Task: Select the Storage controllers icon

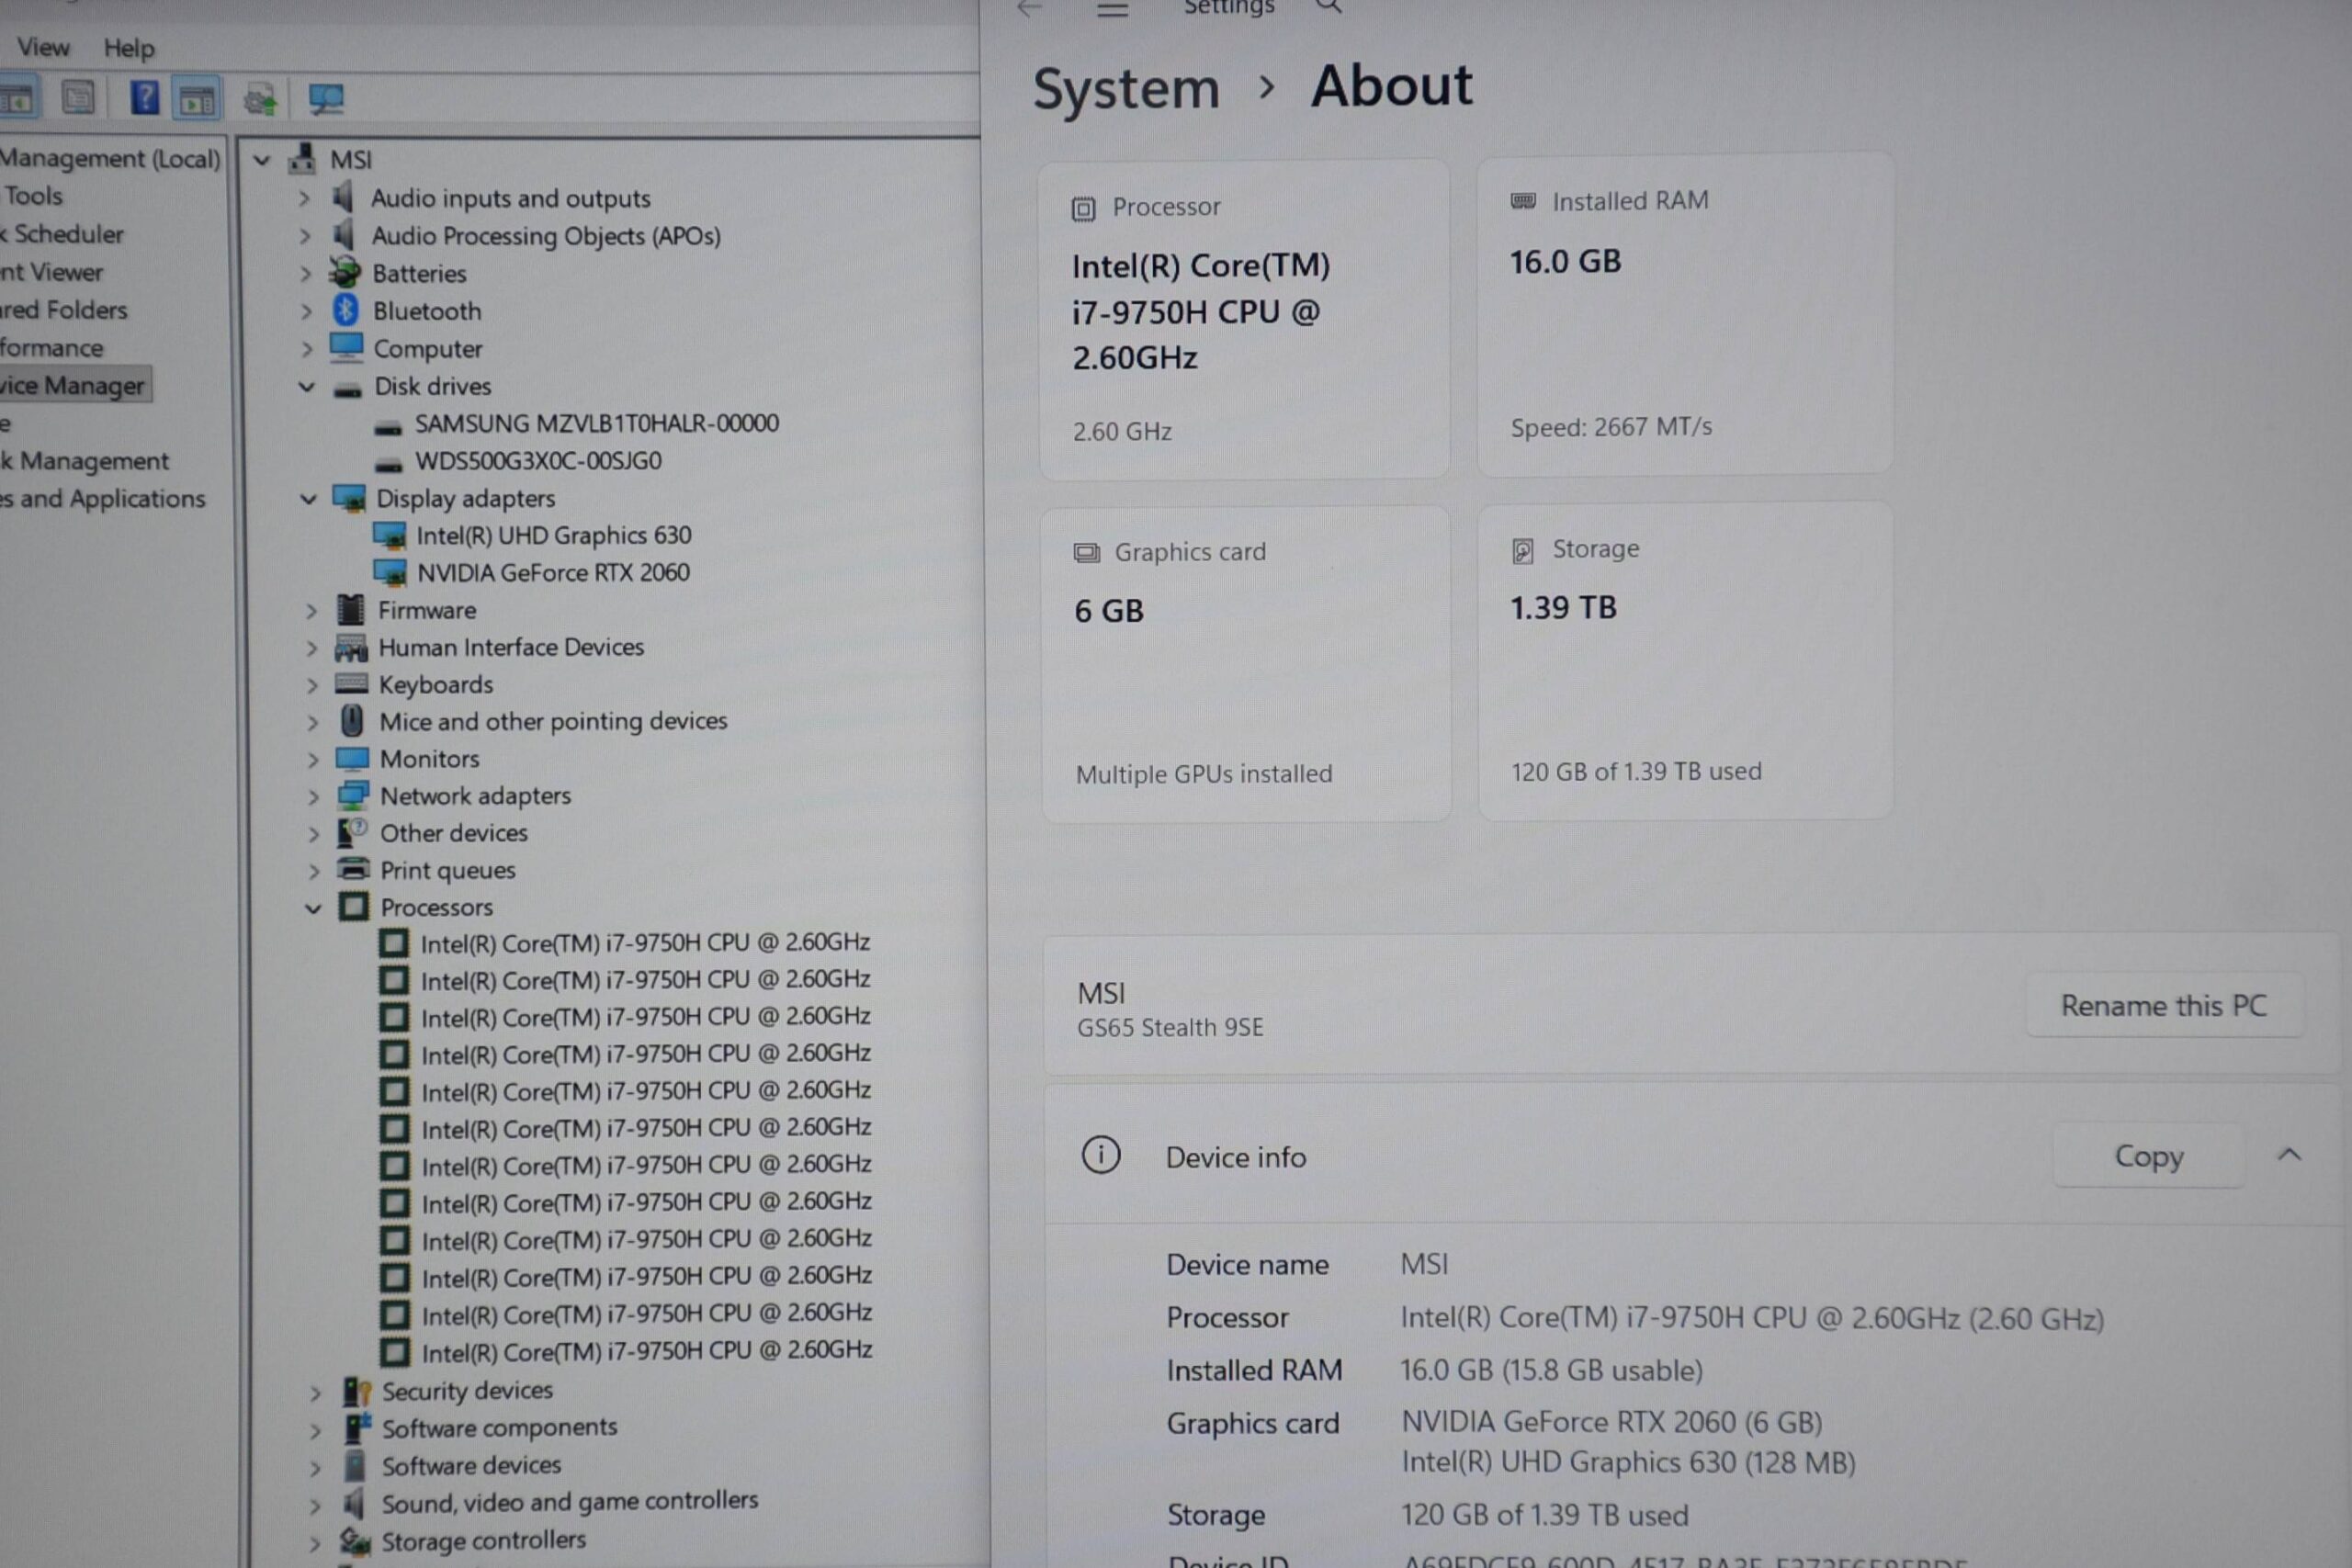Action: pos(355,1540)
